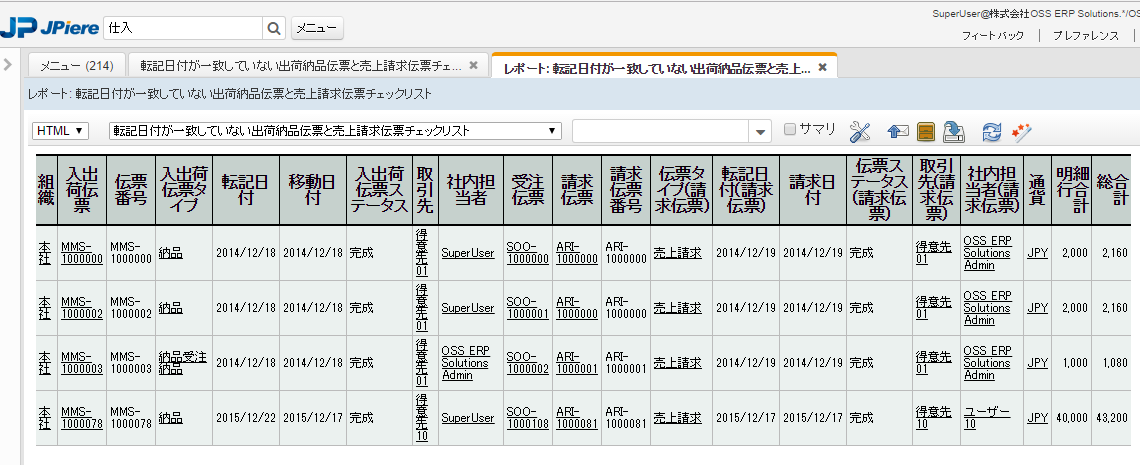
Task: Click the search input field containing 仕入
Action: tap(183, 28)
